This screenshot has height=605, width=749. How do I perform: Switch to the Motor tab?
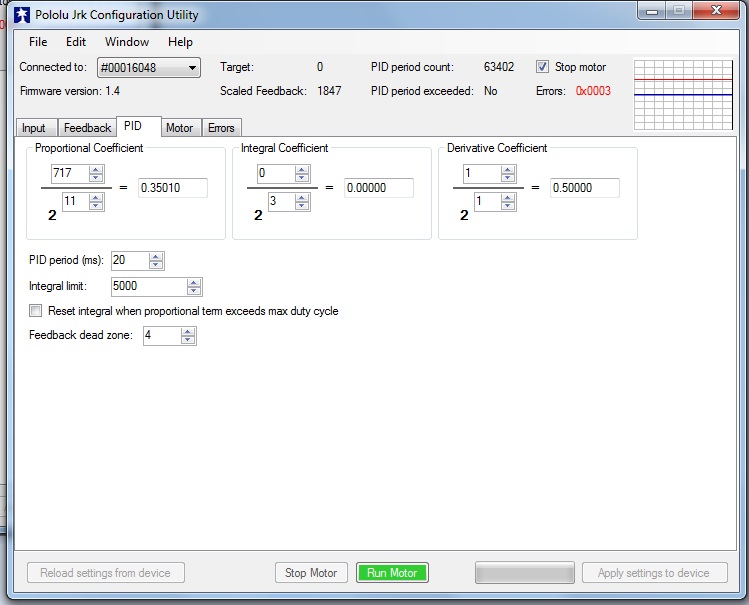coord(181,128)
